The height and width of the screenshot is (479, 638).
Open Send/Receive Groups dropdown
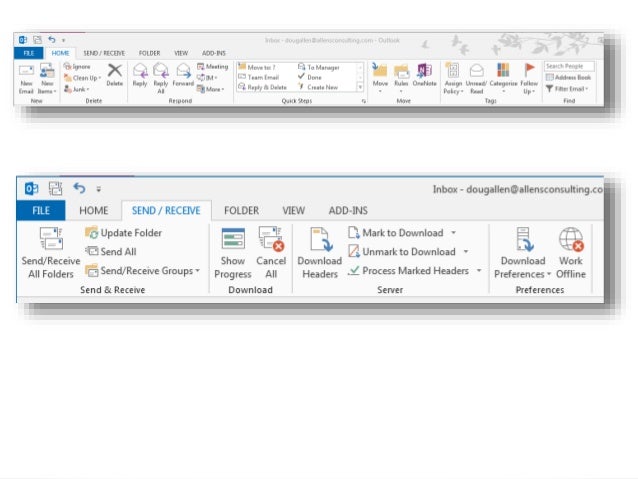142,271
